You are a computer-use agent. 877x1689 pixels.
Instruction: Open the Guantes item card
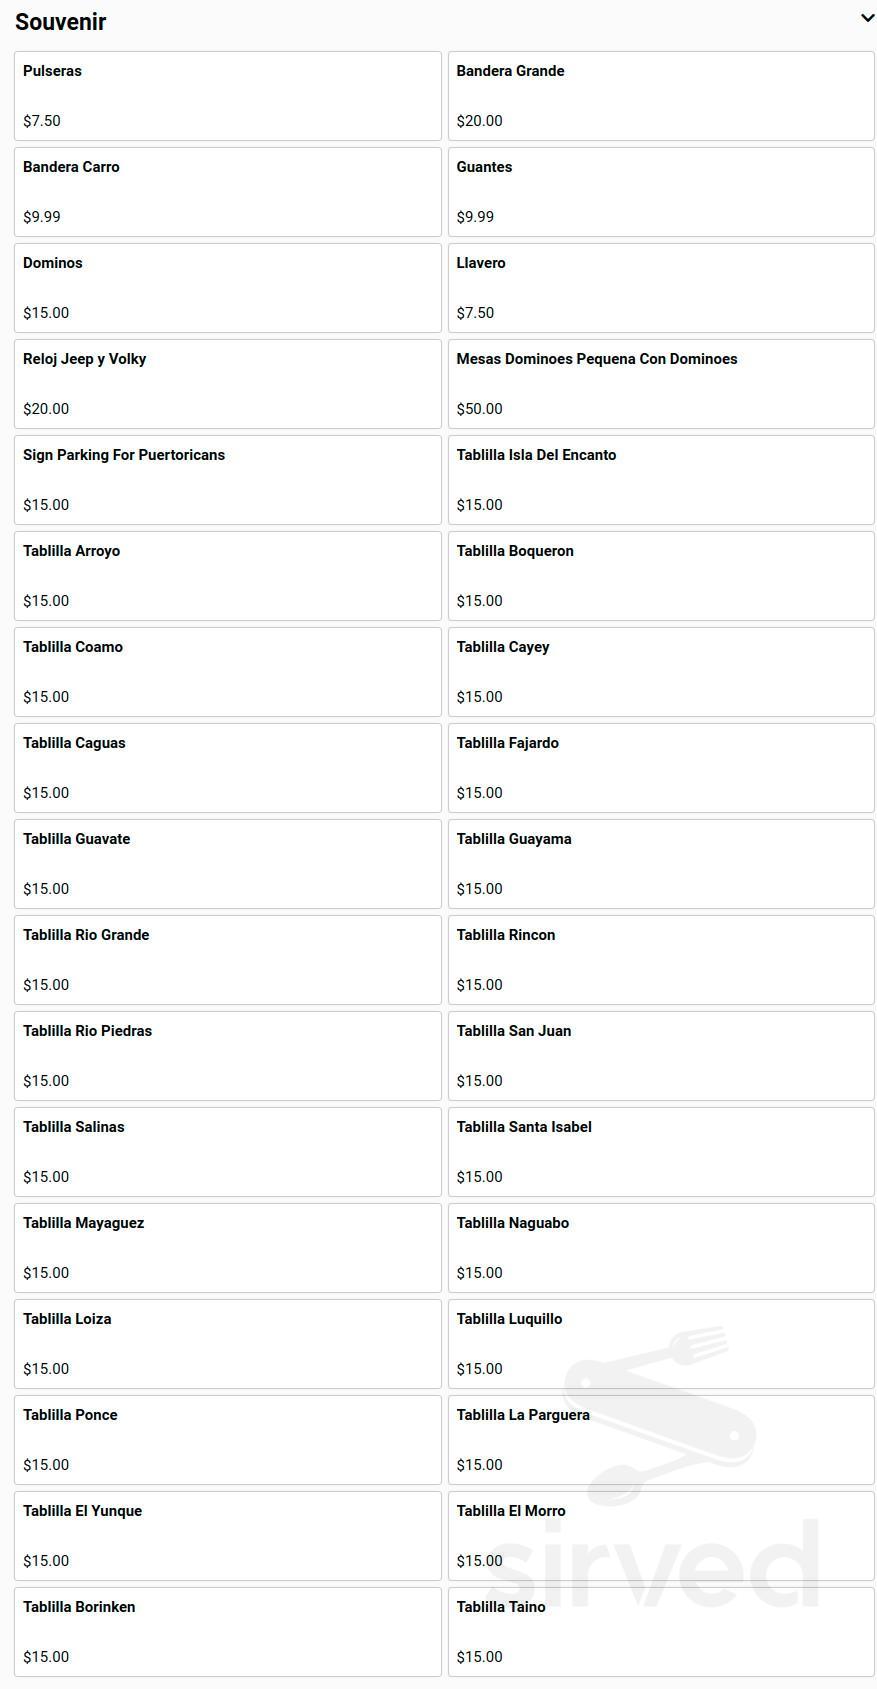tap(661, 192)
